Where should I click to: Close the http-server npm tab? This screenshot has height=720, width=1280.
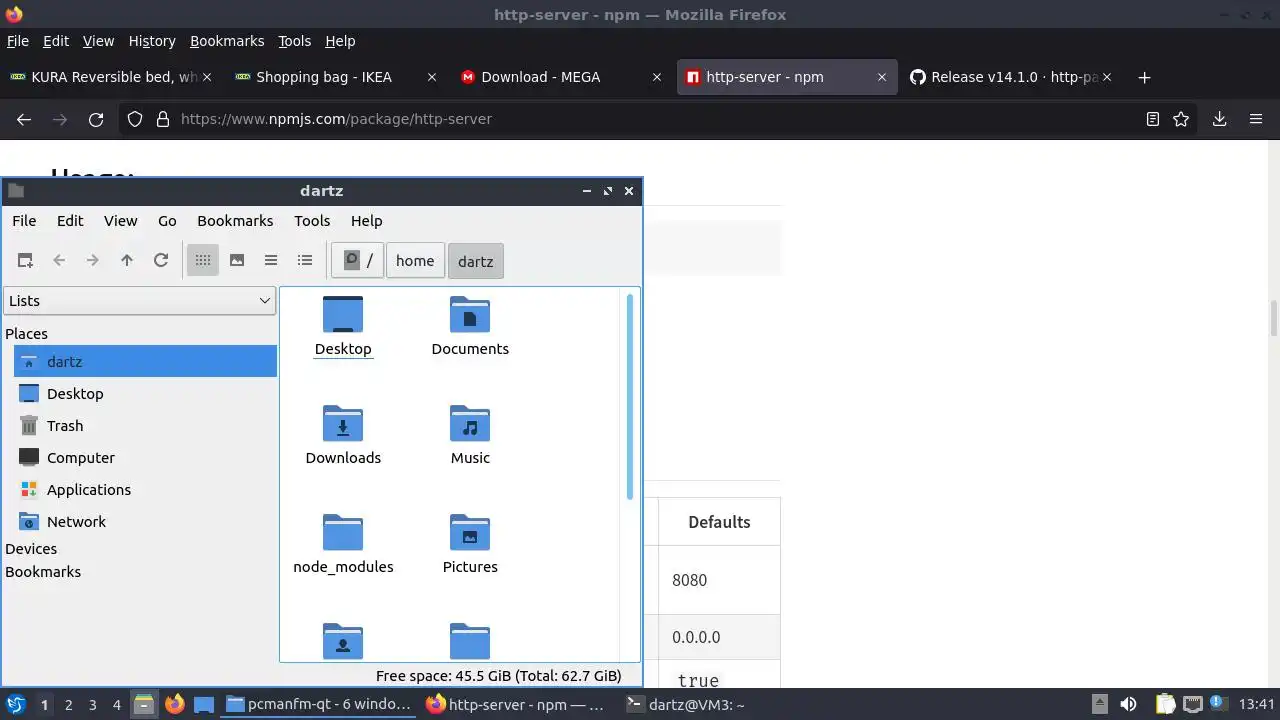[x=882, y=77]
